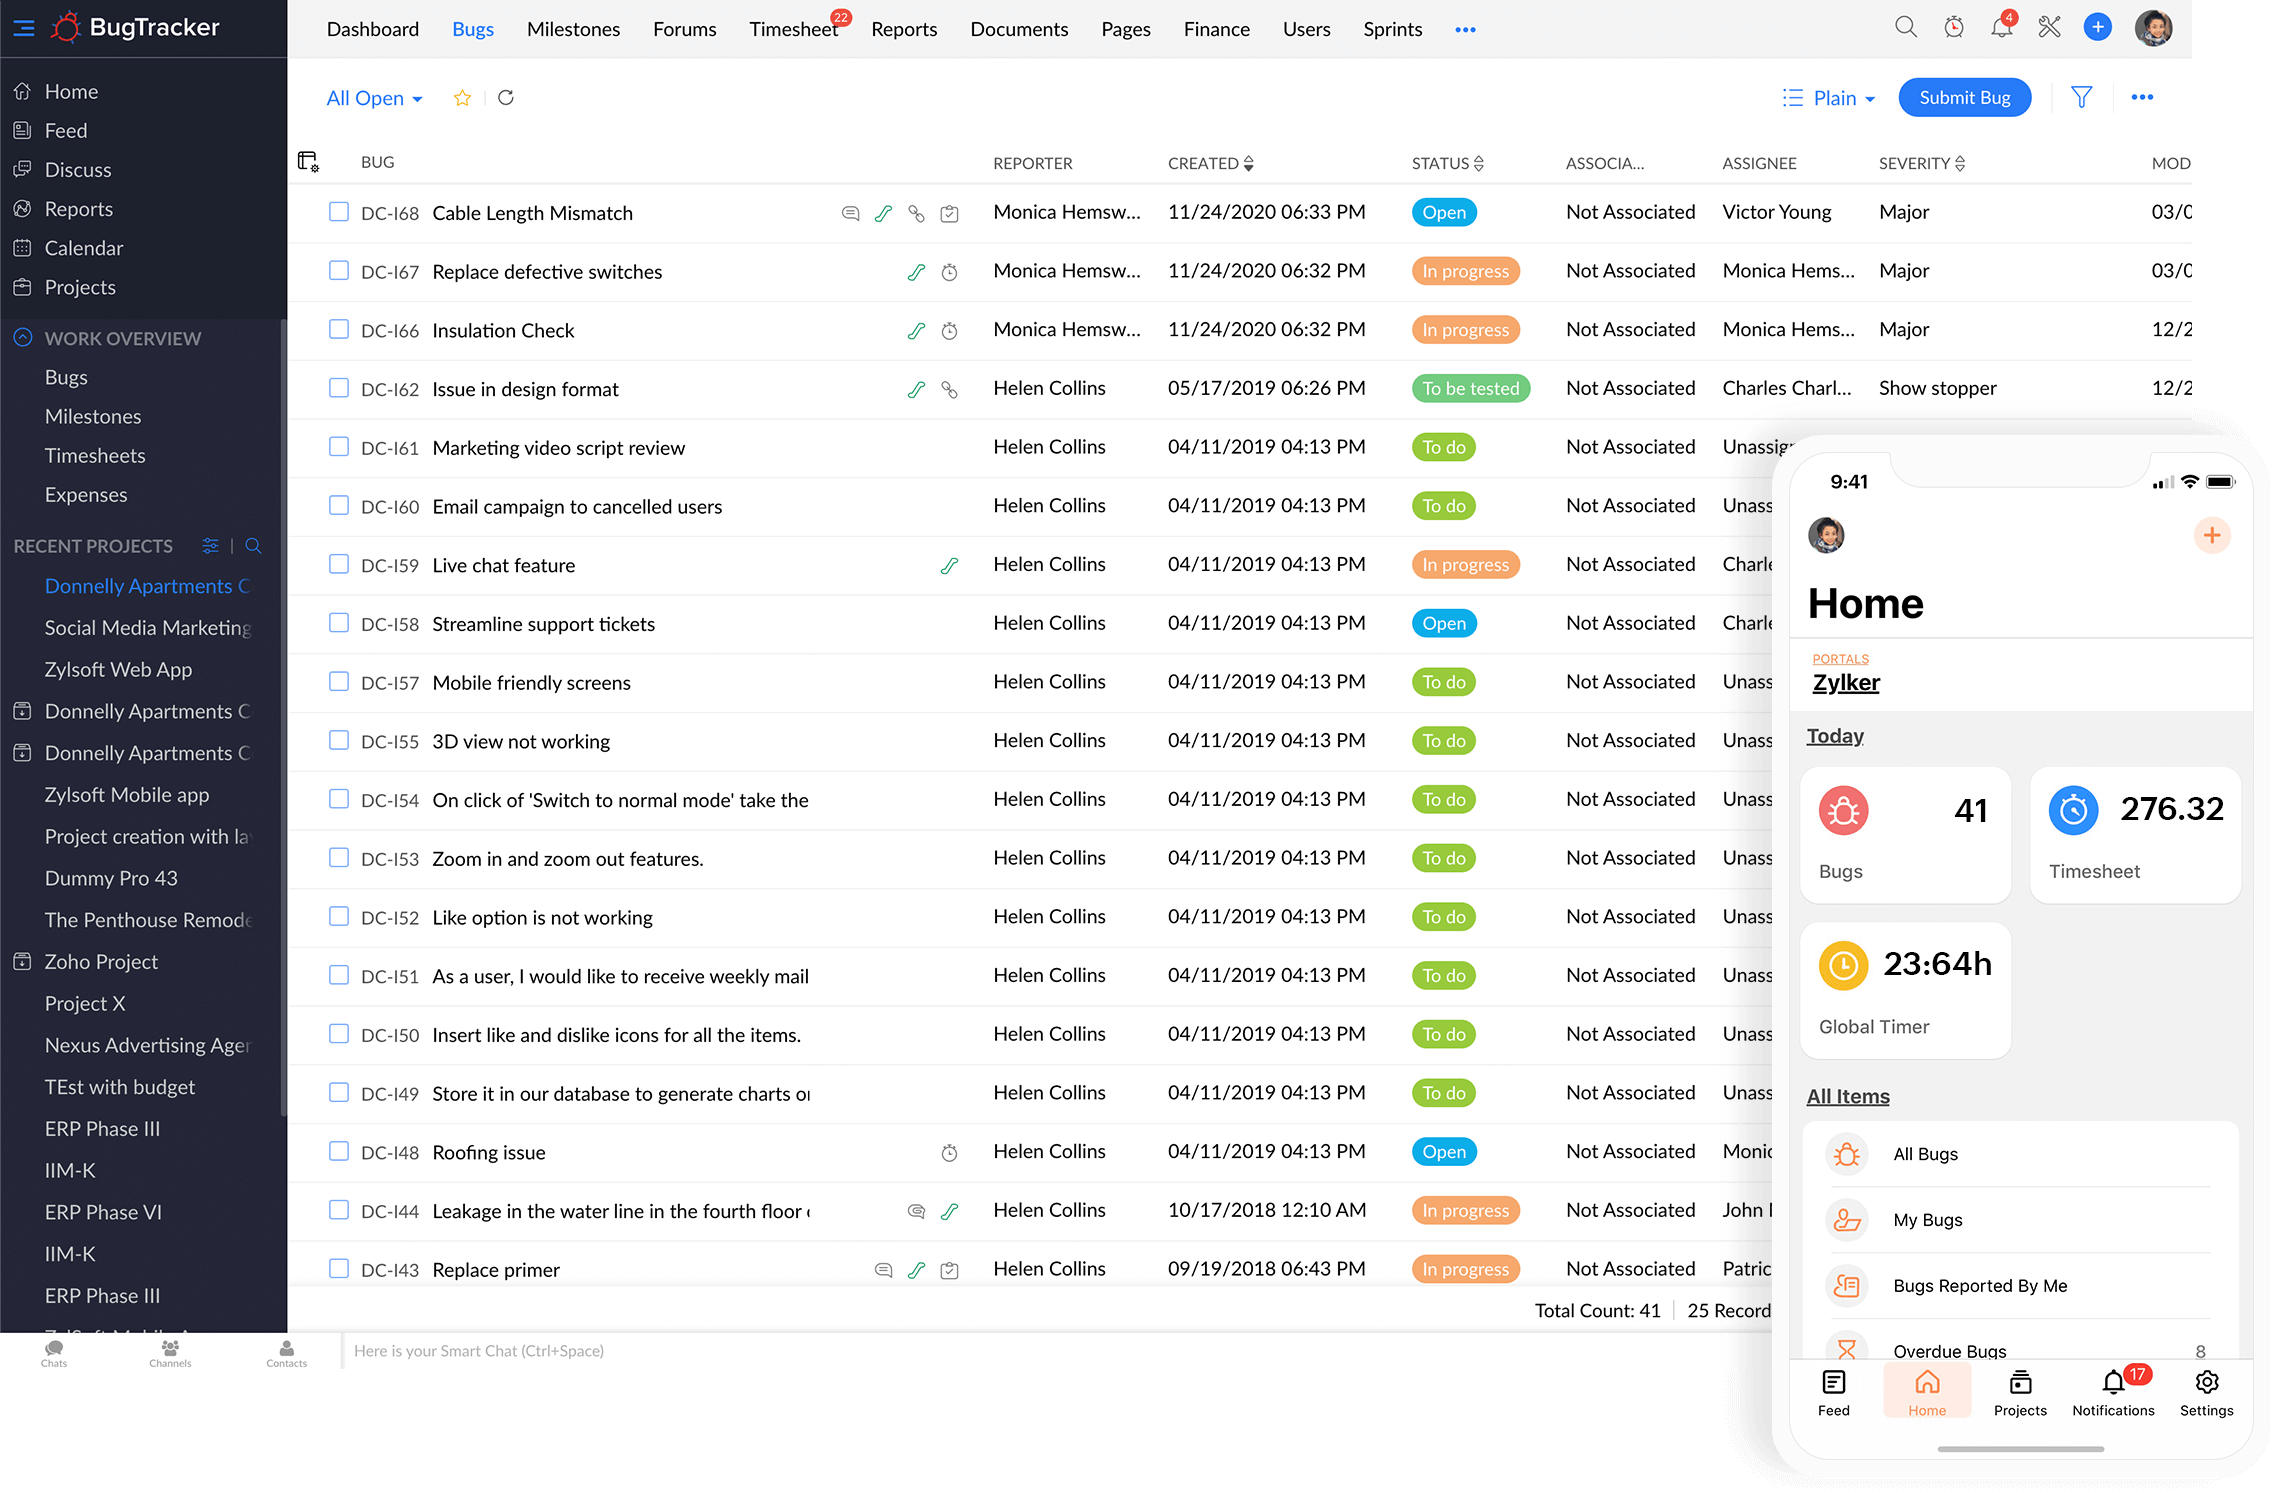Check the checkbox for bug DC-I62
Image resolution: width=2270 pixels, height=1495 pixels.
[x=338, y=388]
